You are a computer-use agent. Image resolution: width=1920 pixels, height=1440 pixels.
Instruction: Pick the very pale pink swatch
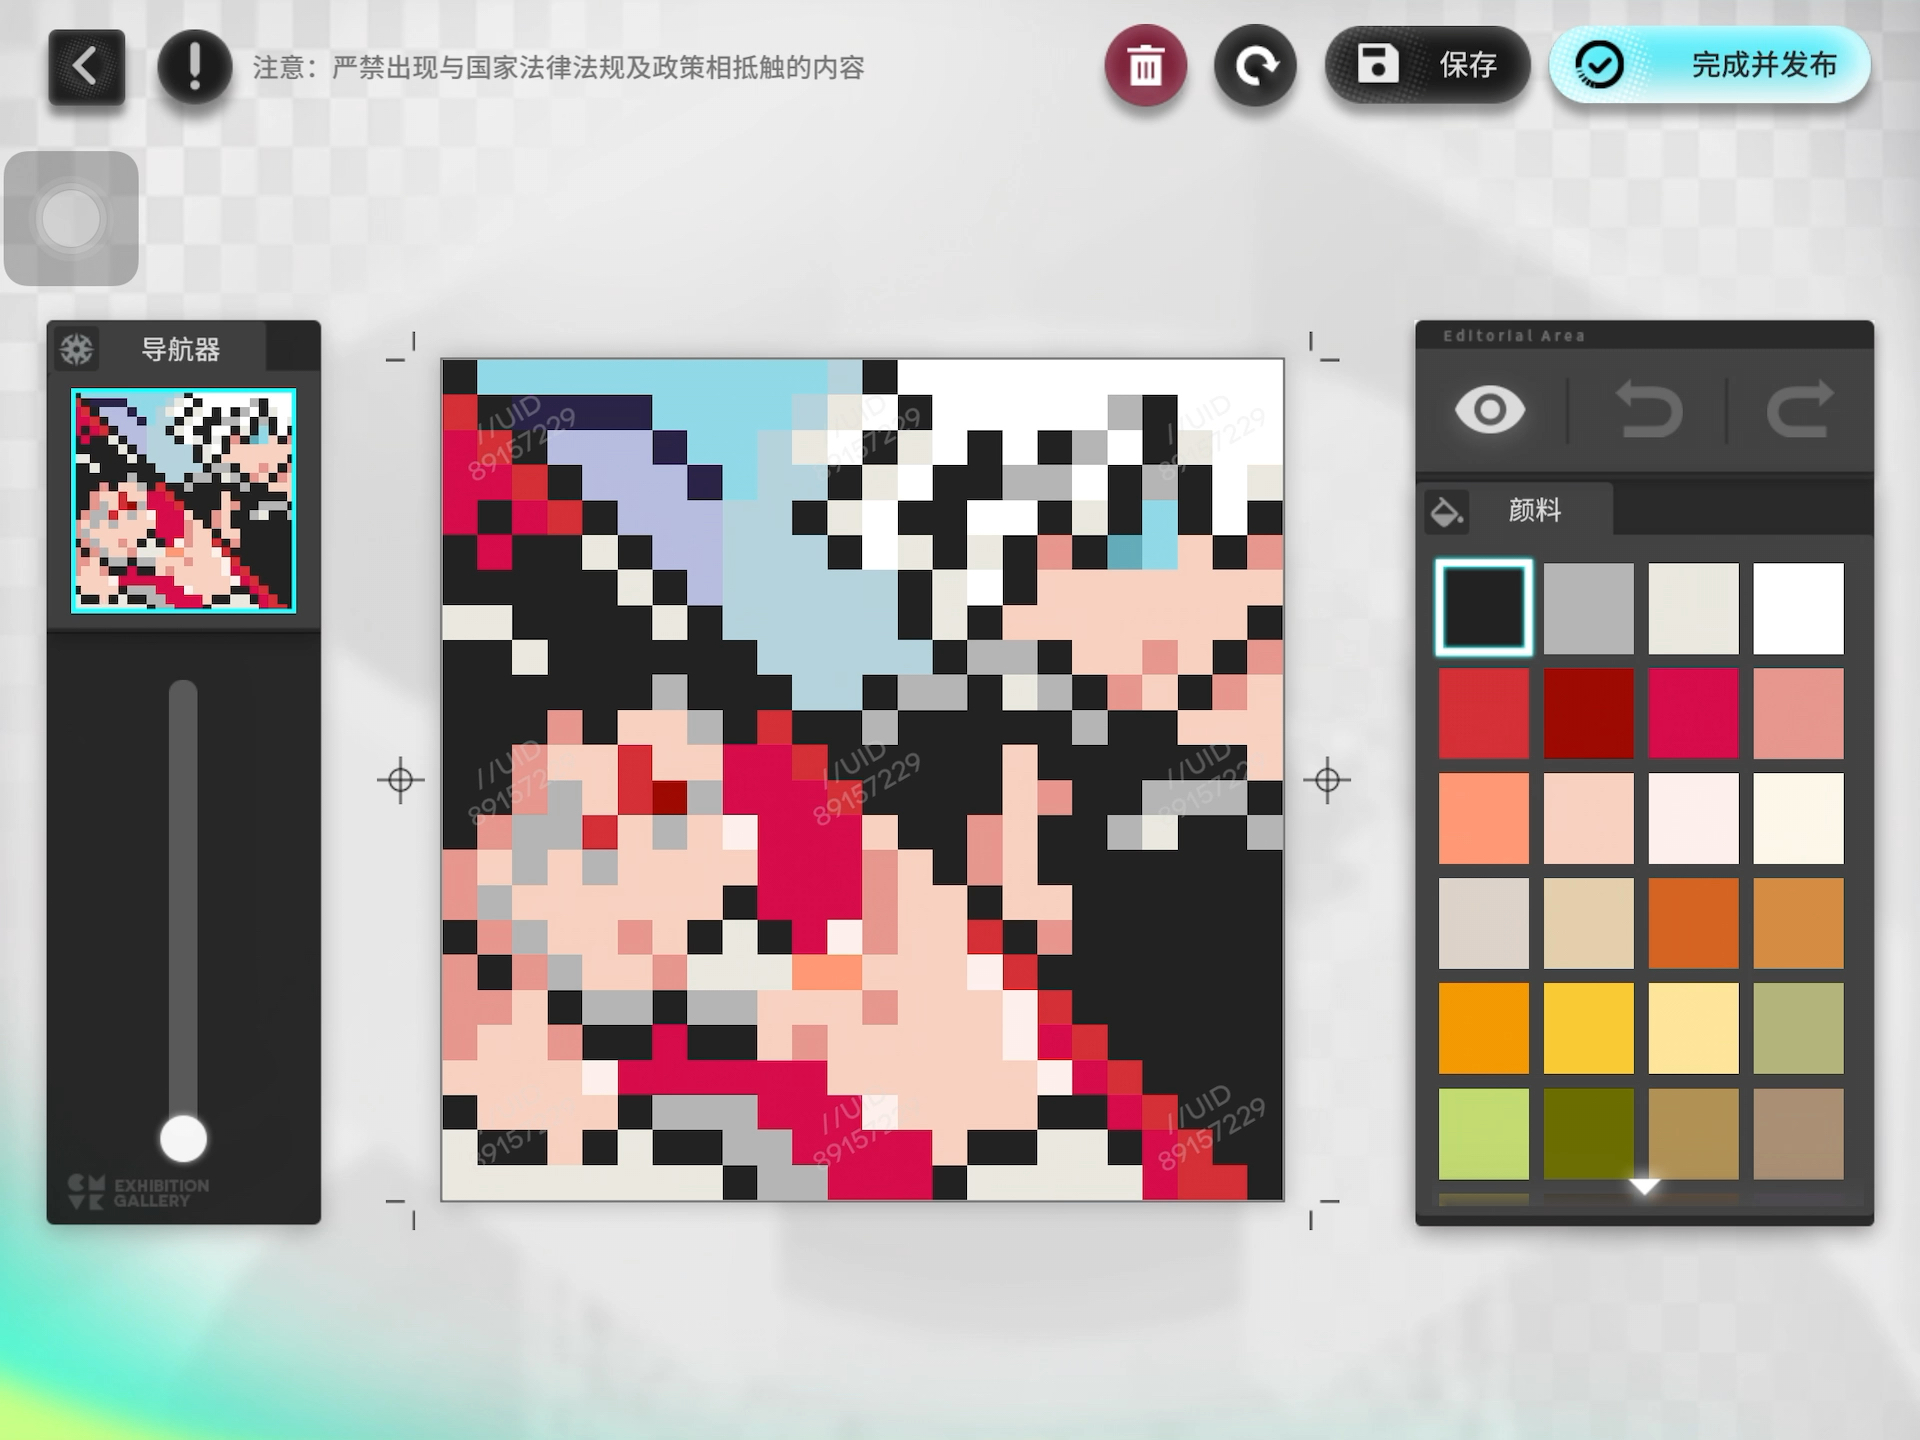click(1694, 818)
